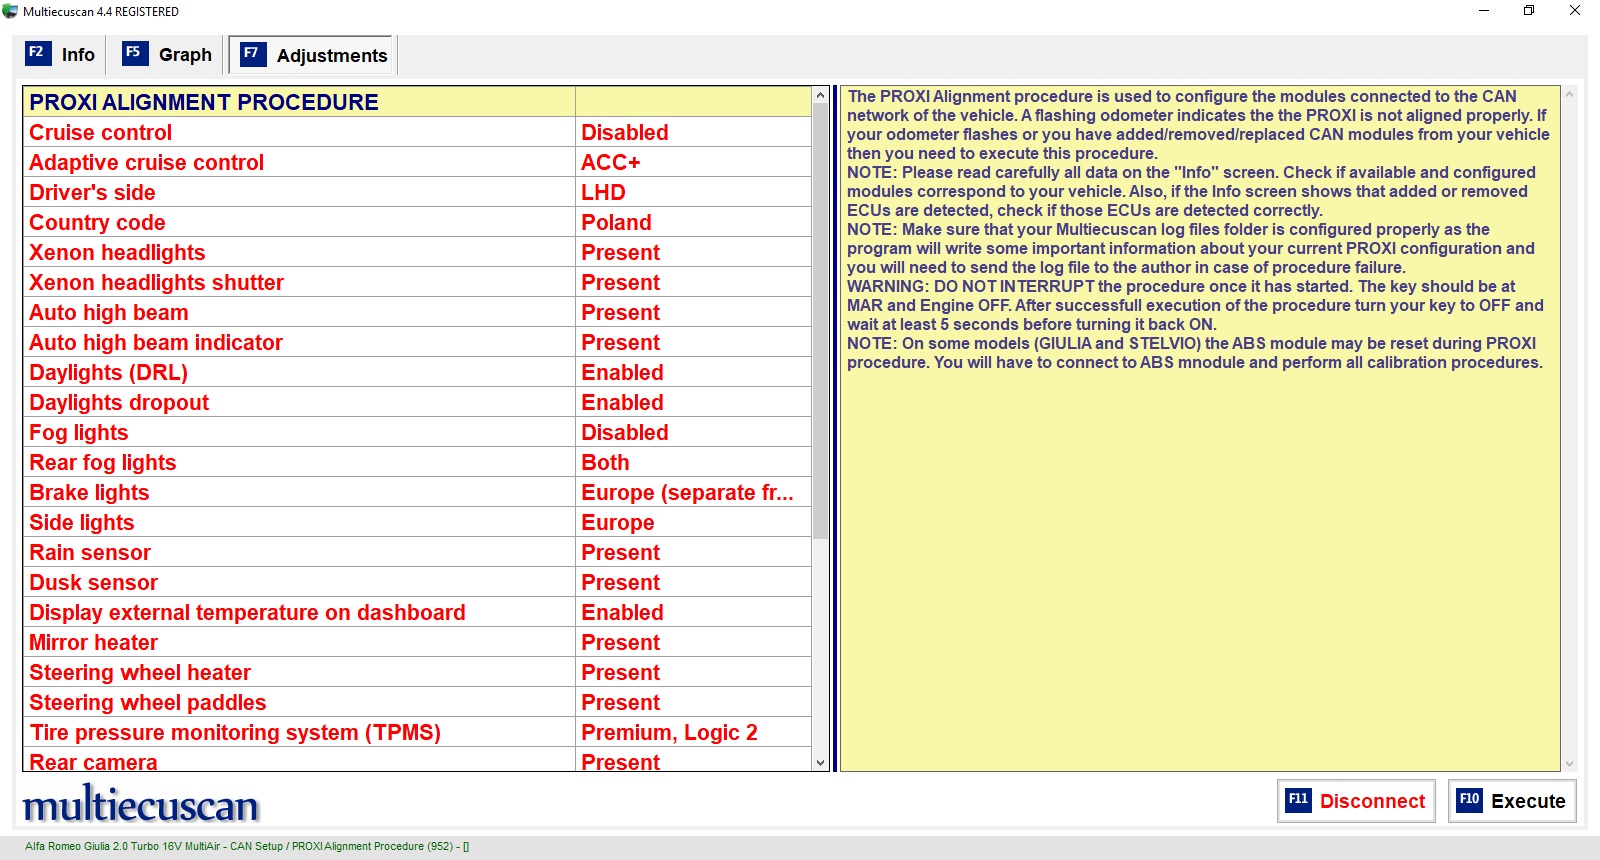Click the F11 icon on the Disconnect button
This screenshot has height=860, width=1600.
(1298, 800)
